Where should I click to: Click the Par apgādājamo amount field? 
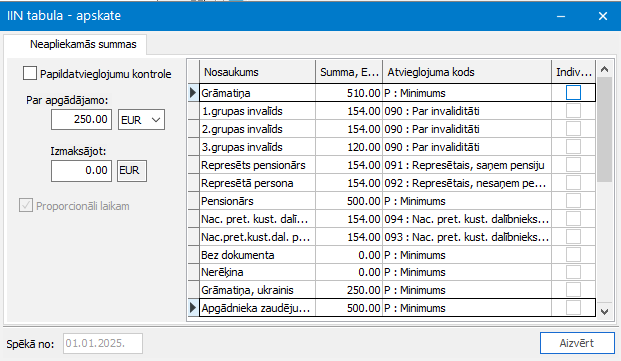(x=82, y=120)
